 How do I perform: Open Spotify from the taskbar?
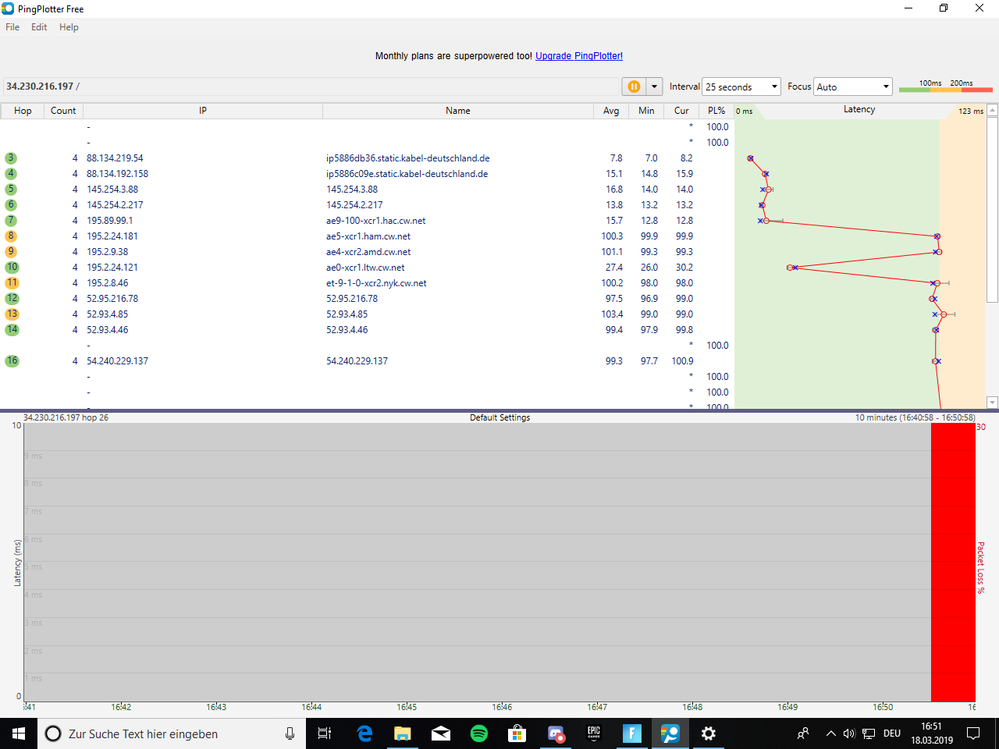pos(478,734)
